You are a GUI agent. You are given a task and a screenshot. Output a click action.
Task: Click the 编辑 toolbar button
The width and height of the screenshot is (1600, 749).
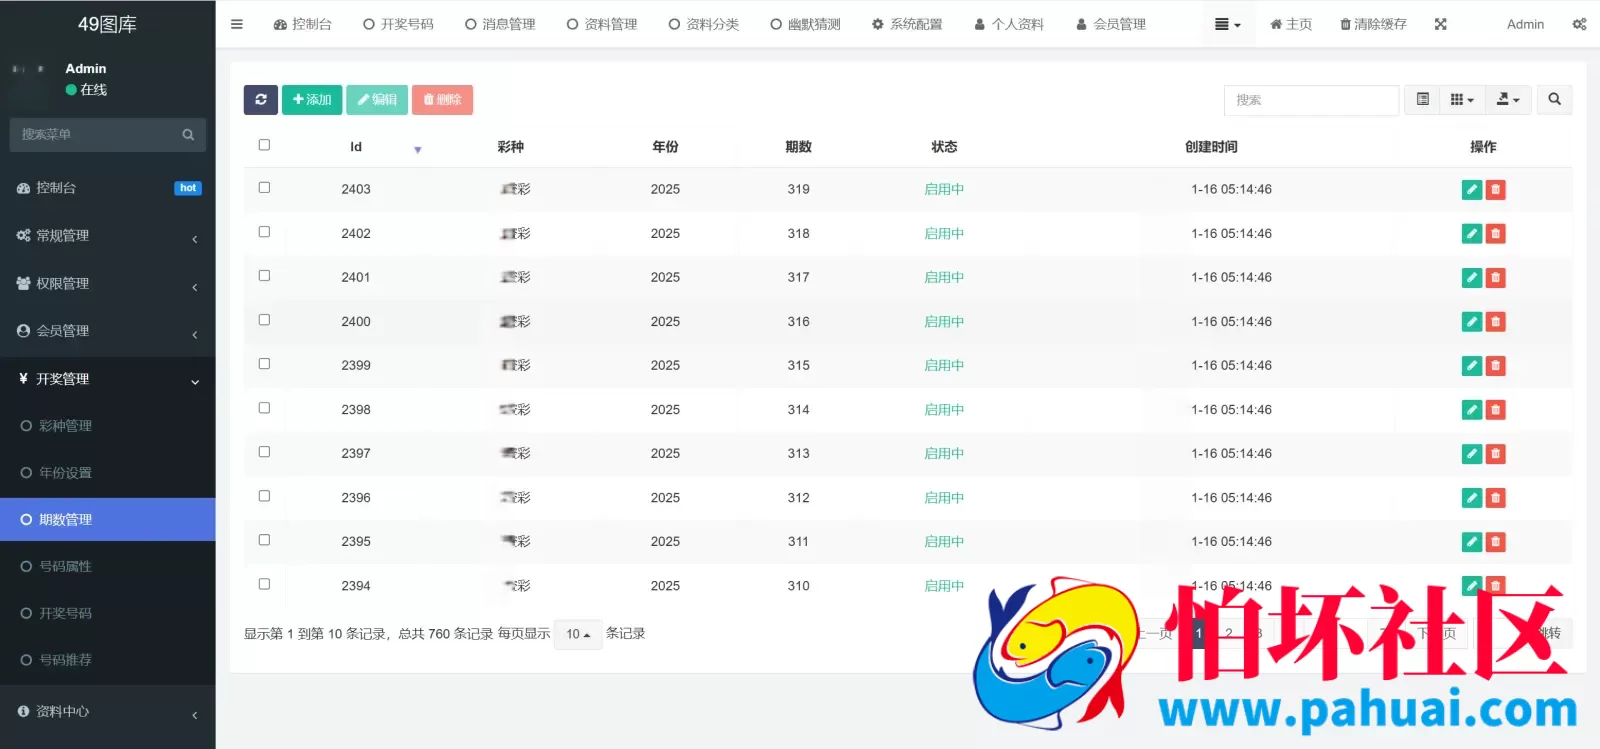377,100
